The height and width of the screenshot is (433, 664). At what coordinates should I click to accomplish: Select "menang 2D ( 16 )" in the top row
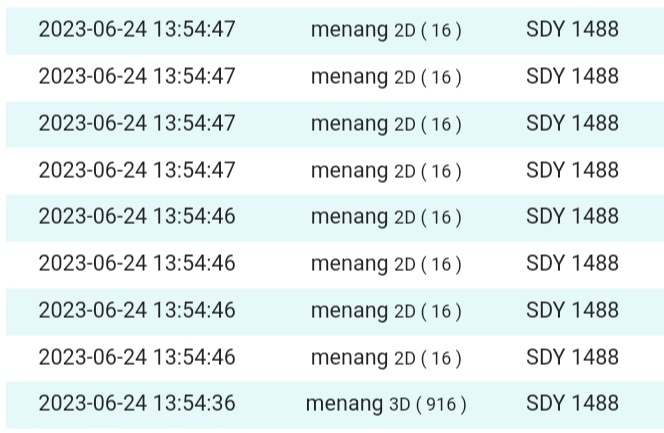click(386, 29)
